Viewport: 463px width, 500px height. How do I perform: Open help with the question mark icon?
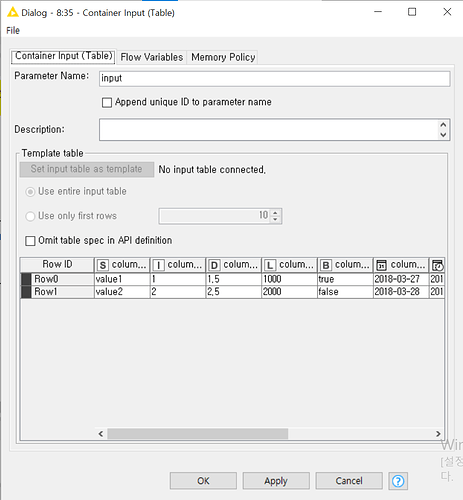398,481
